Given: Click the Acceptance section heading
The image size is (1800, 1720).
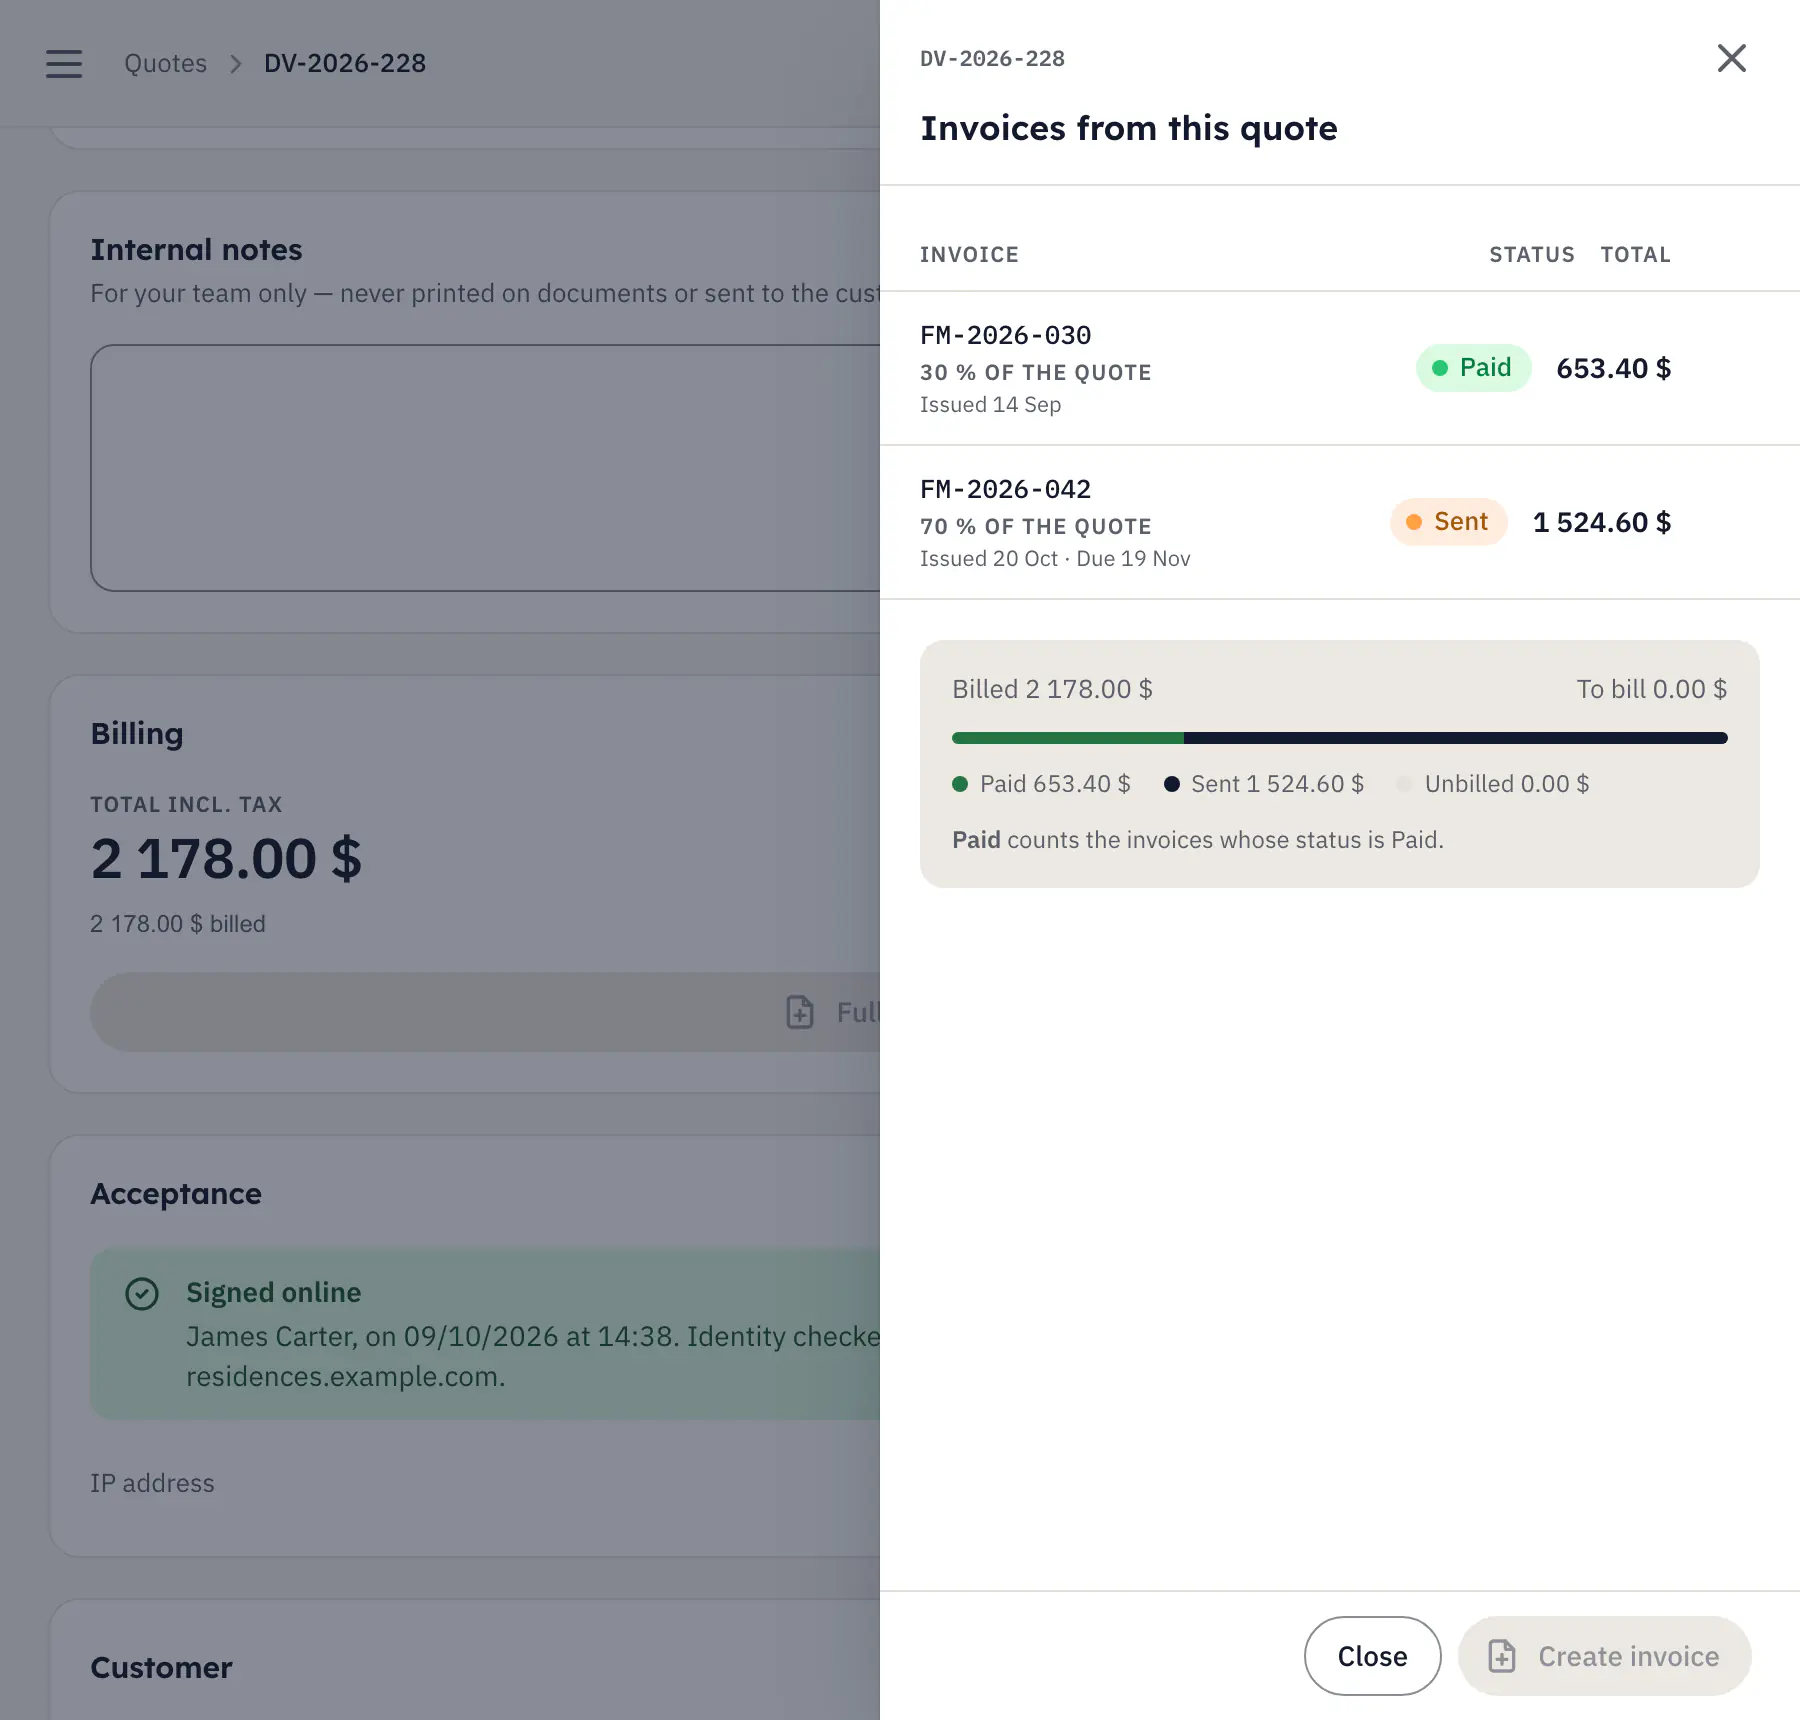Looking at the screenshot, I should (176, 1193).
